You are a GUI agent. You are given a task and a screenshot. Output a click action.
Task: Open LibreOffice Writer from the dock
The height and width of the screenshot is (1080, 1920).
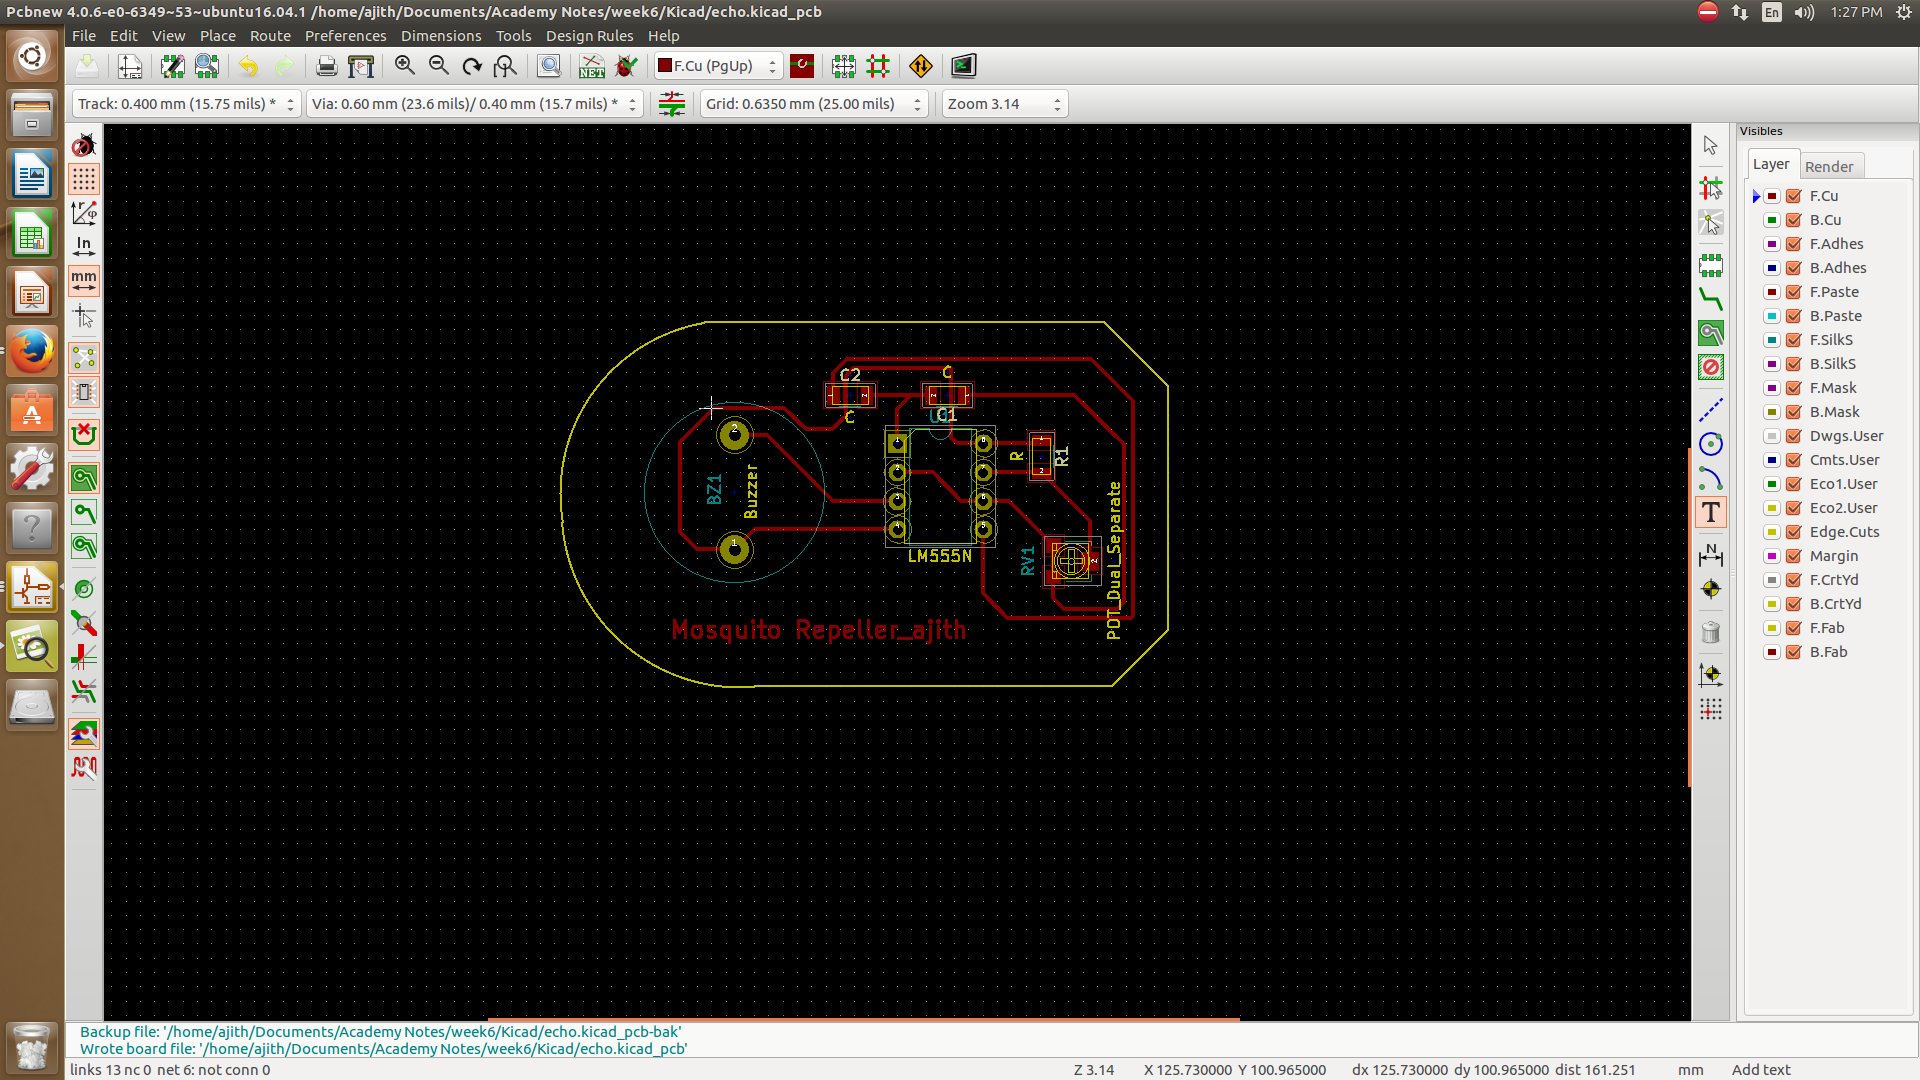(32, 176)
